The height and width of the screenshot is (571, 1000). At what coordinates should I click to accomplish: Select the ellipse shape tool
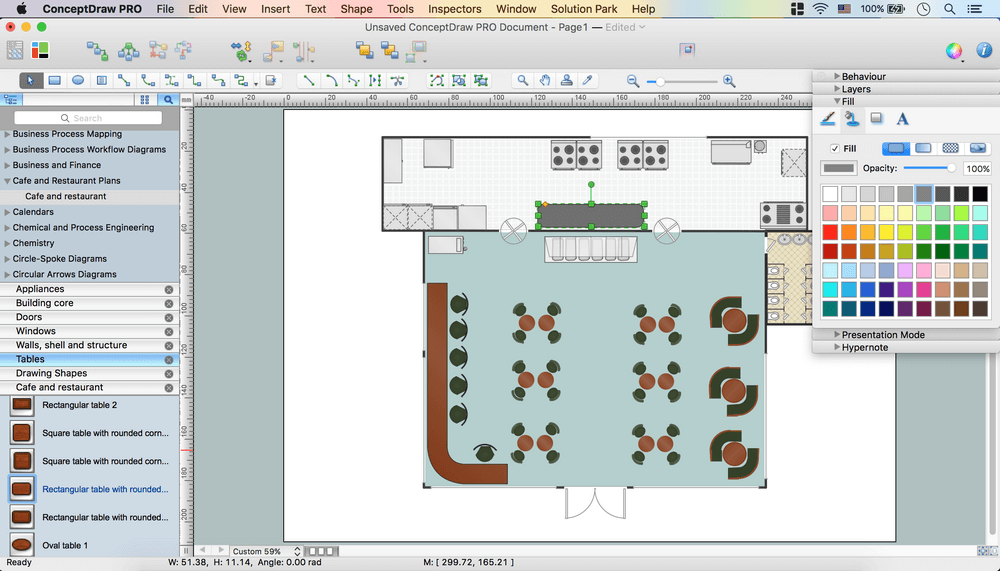[78, 80]
